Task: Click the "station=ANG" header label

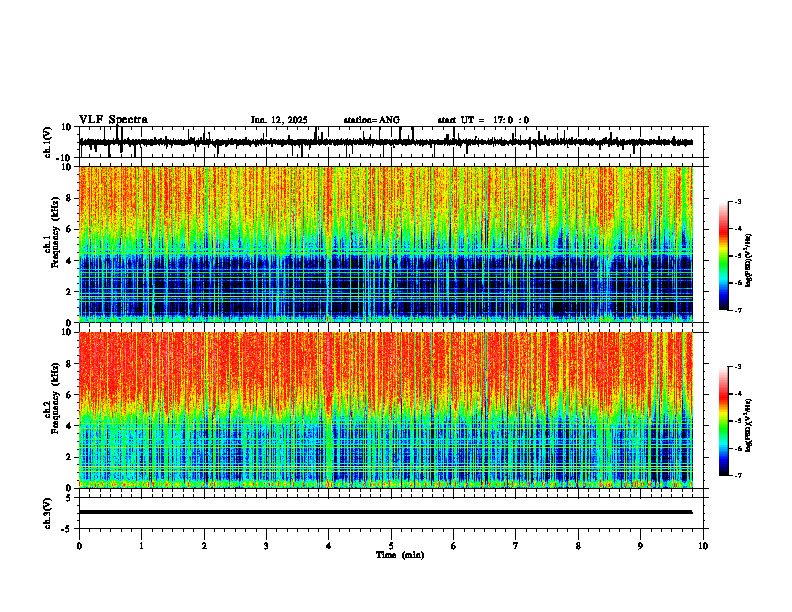Action: pos(371,120)
